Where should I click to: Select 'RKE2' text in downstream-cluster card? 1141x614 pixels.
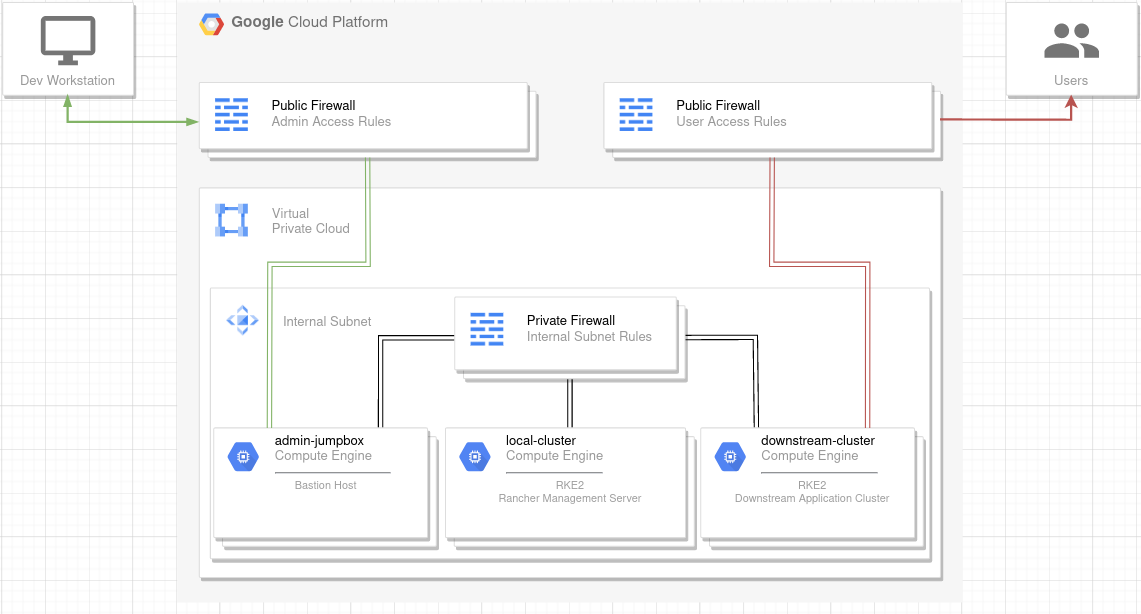click(812, 485)
